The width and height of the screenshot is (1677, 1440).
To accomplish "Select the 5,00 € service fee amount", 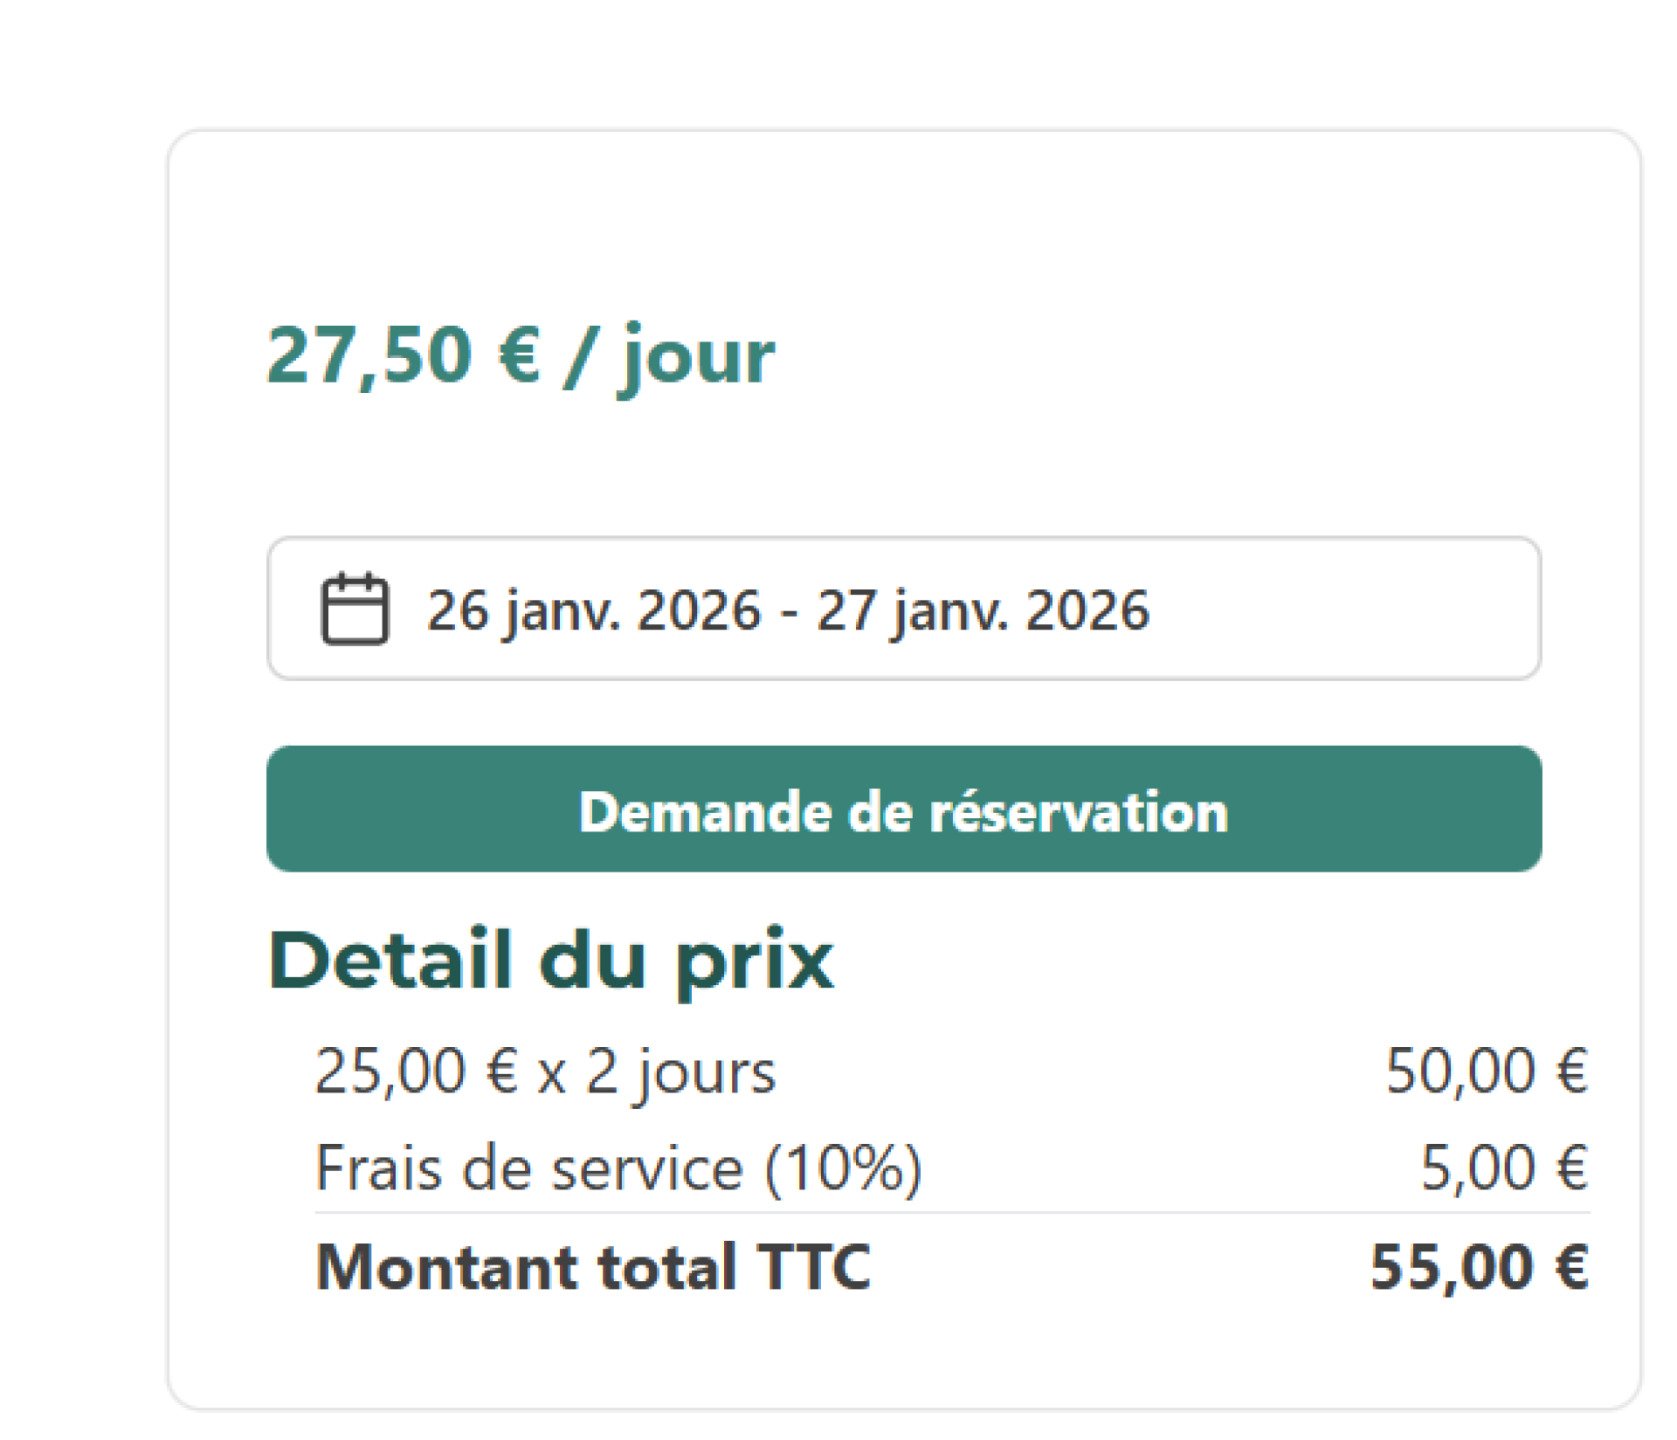I will (1504, 1167).
